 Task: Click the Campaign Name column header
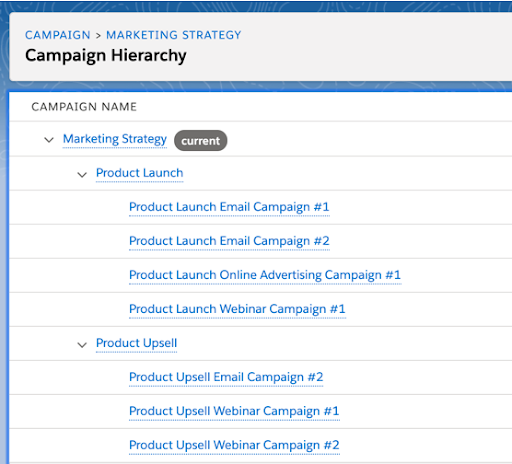click(x=84, y=107)
